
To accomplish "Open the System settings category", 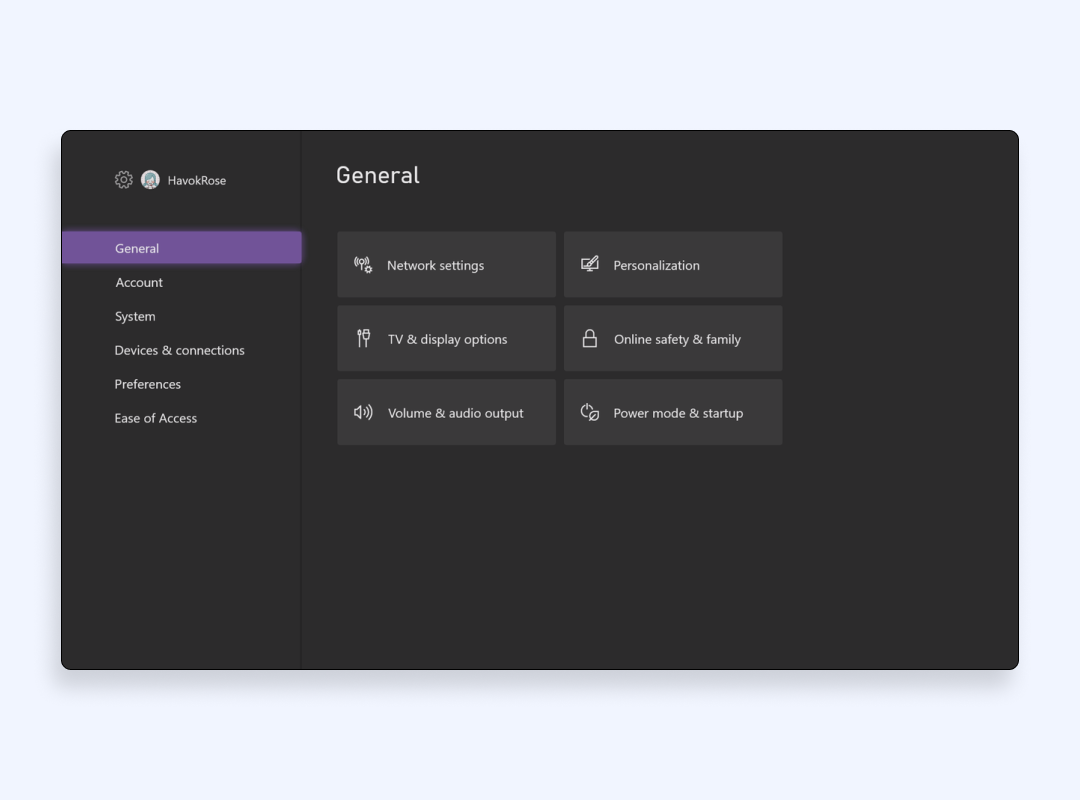I will tap(135, 317).
